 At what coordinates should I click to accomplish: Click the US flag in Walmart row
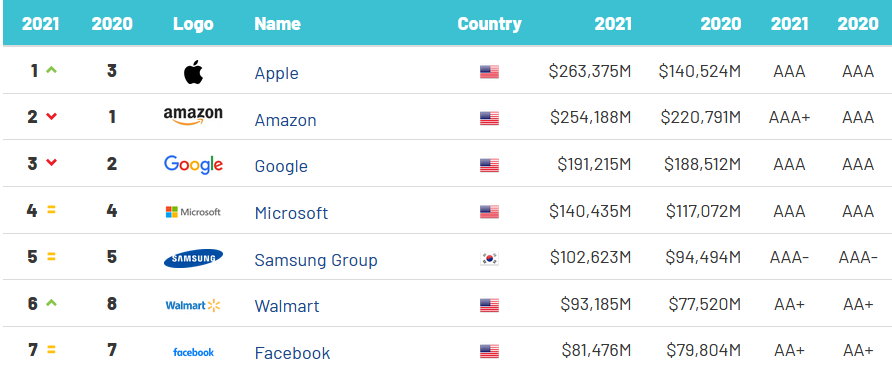click(x=489, y=305)
